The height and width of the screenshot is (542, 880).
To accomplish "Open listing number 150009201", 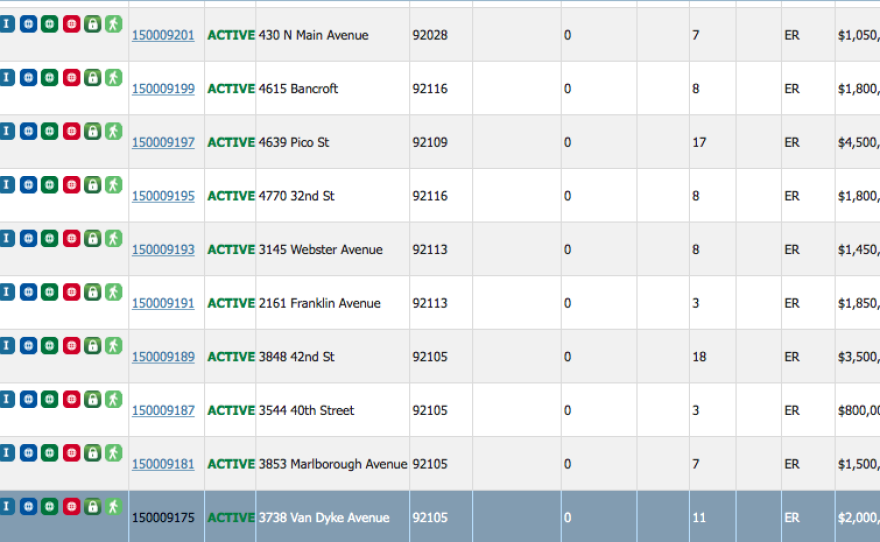I will (163, 35).
